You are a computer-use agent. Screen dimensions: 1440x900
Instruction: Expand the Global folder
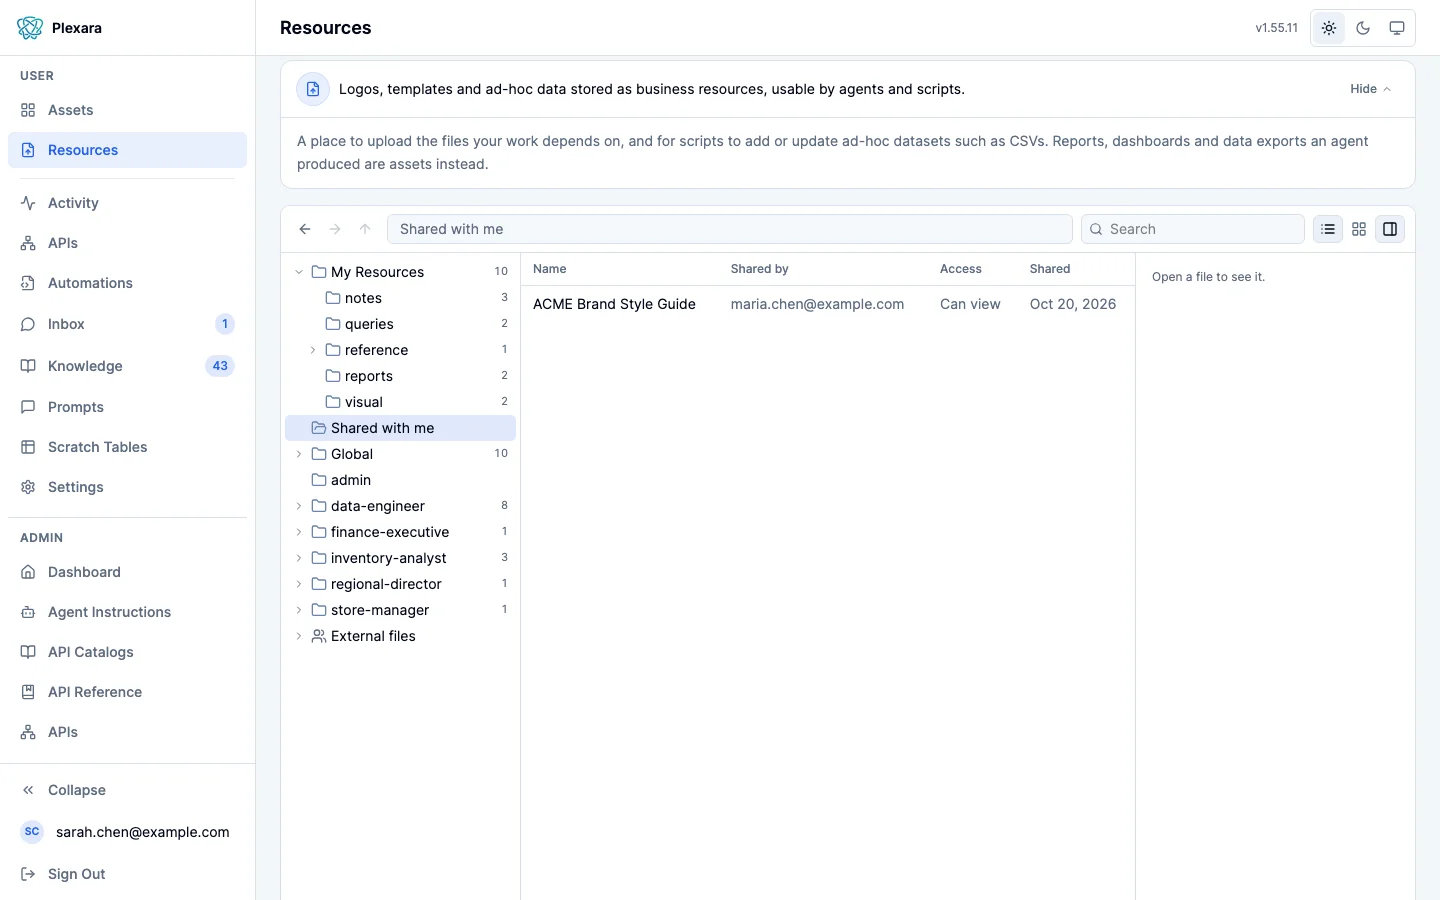[x=299, y=454]
